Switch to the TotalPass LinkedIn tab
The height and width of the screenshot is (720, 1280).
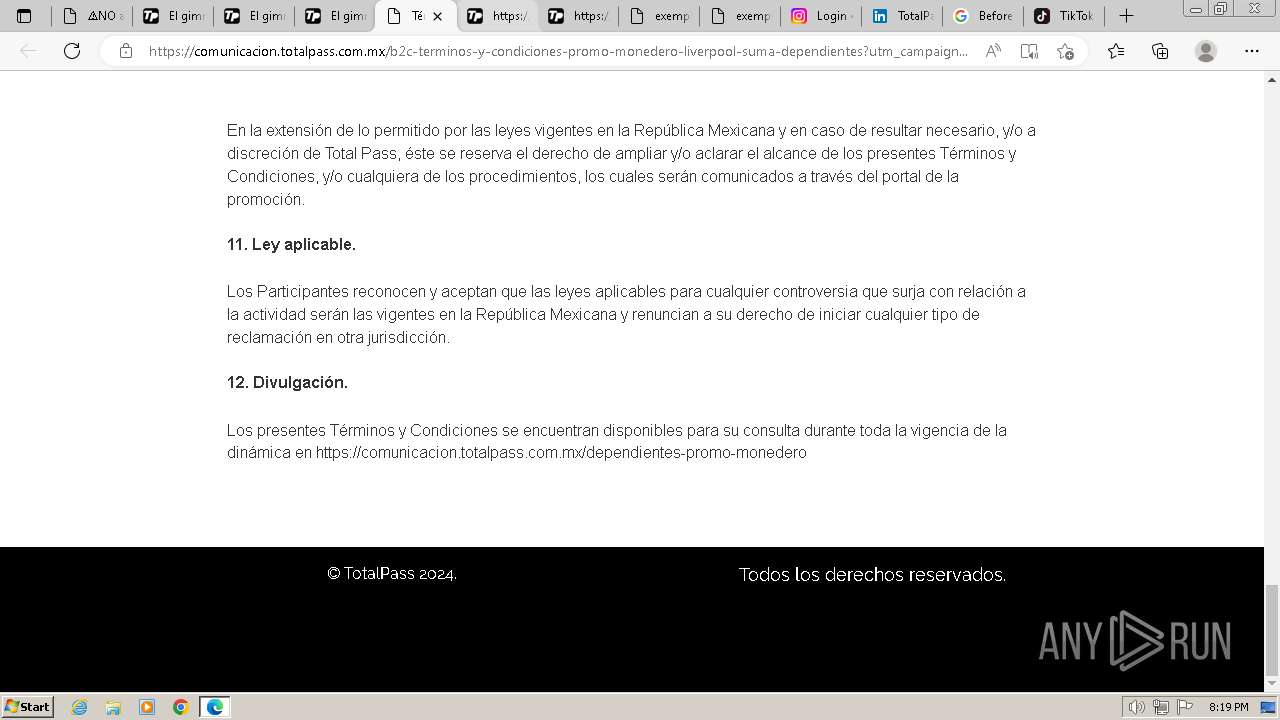901,16
